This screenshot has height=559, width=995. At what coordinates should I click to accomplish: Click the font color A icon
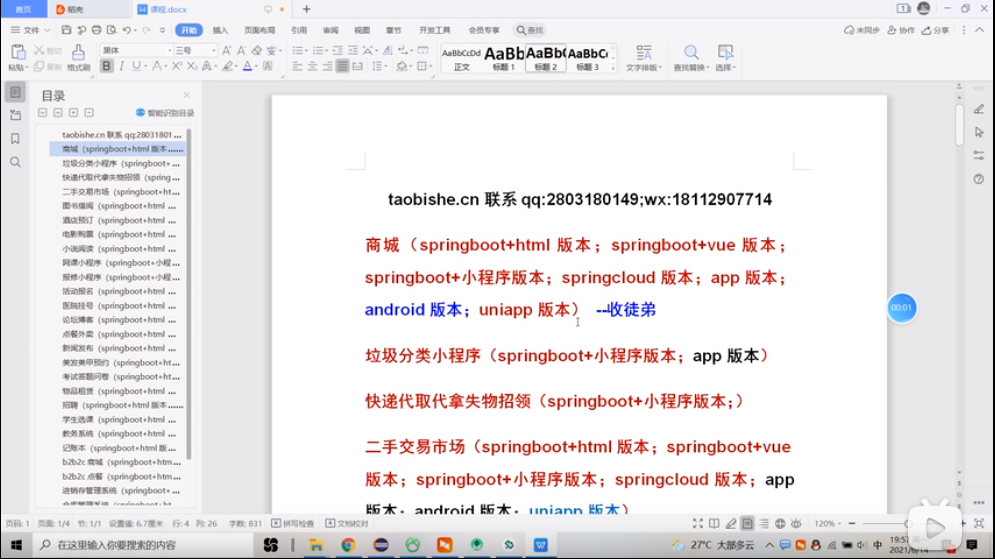pos(247,66)
